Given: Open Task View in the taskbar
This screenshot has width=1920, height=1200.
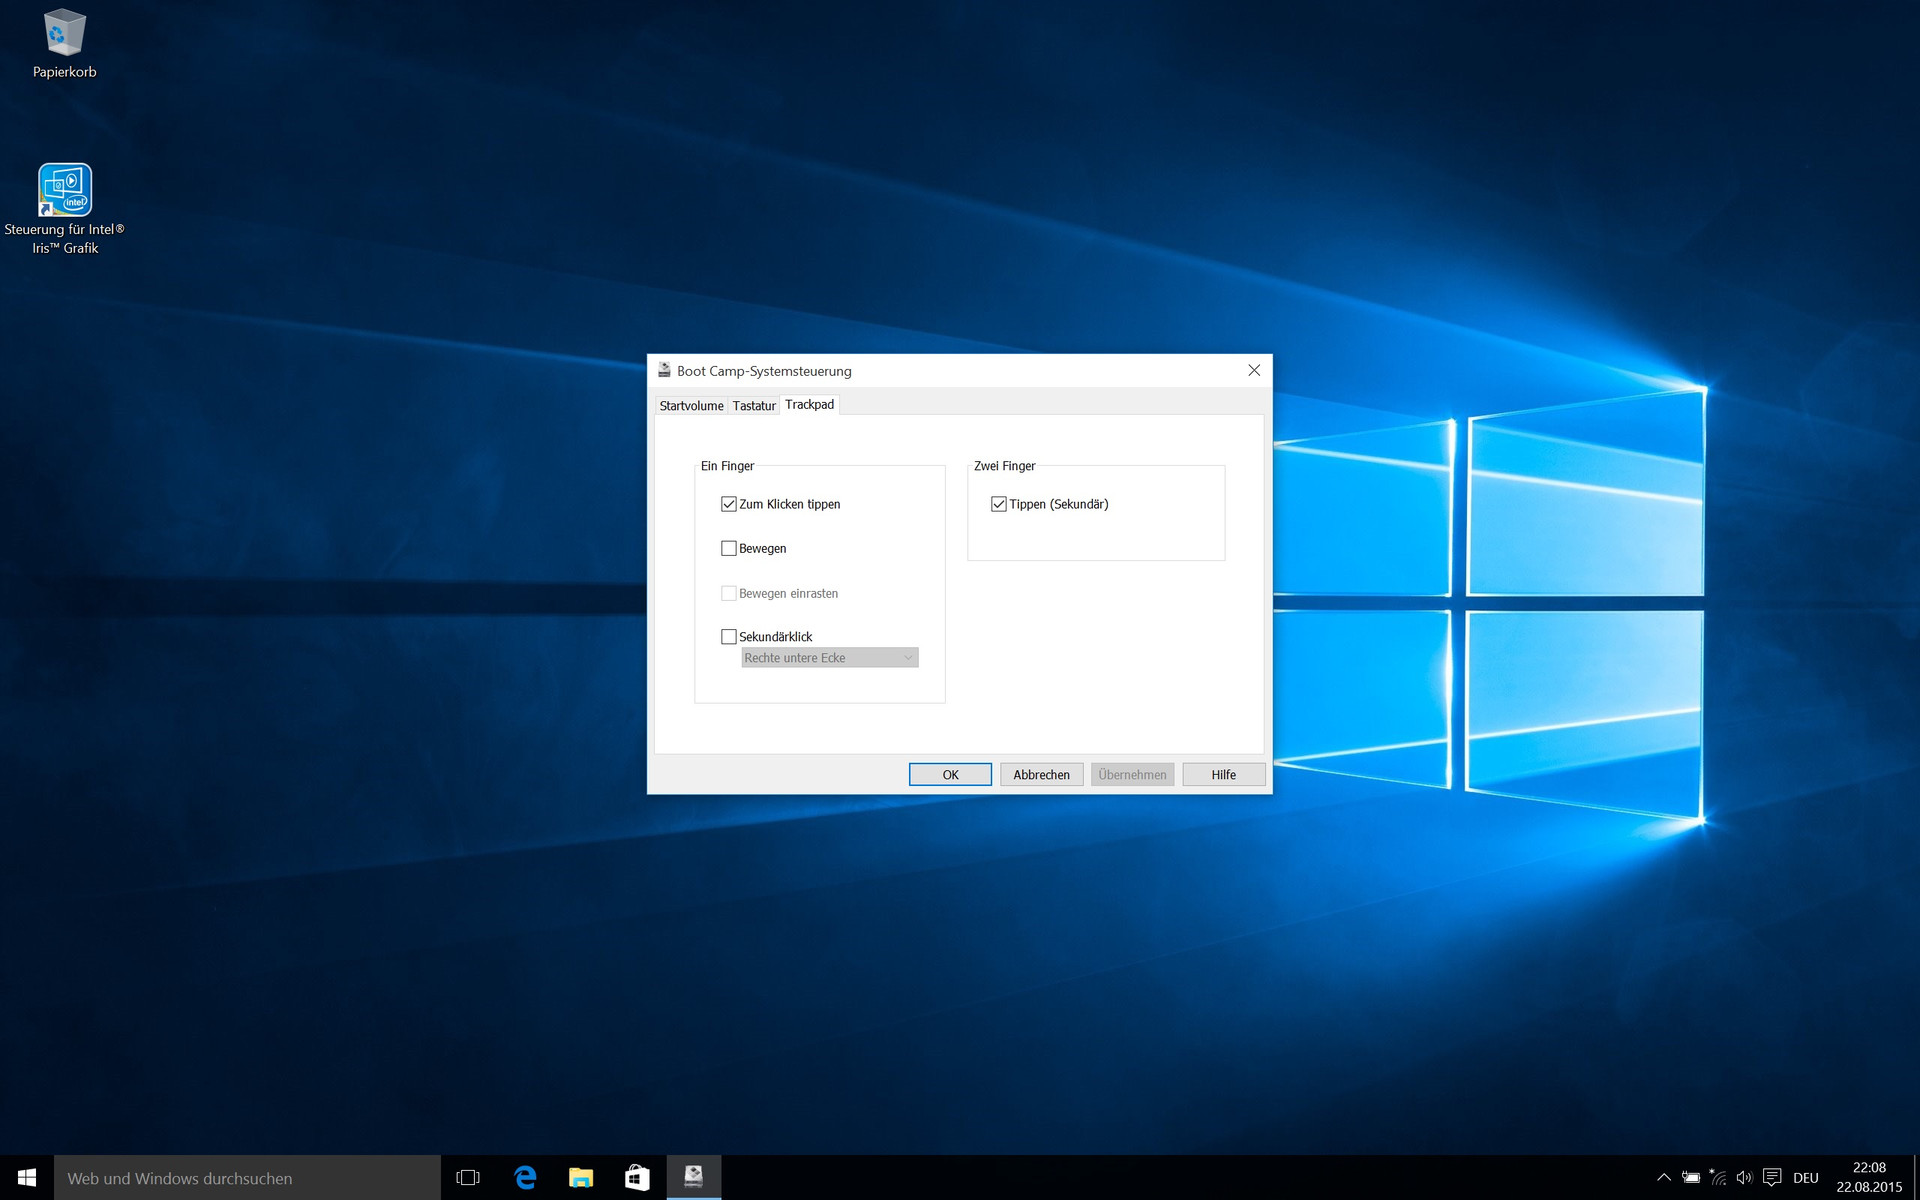Looking at the screenshot, I should coord(468,1178).
